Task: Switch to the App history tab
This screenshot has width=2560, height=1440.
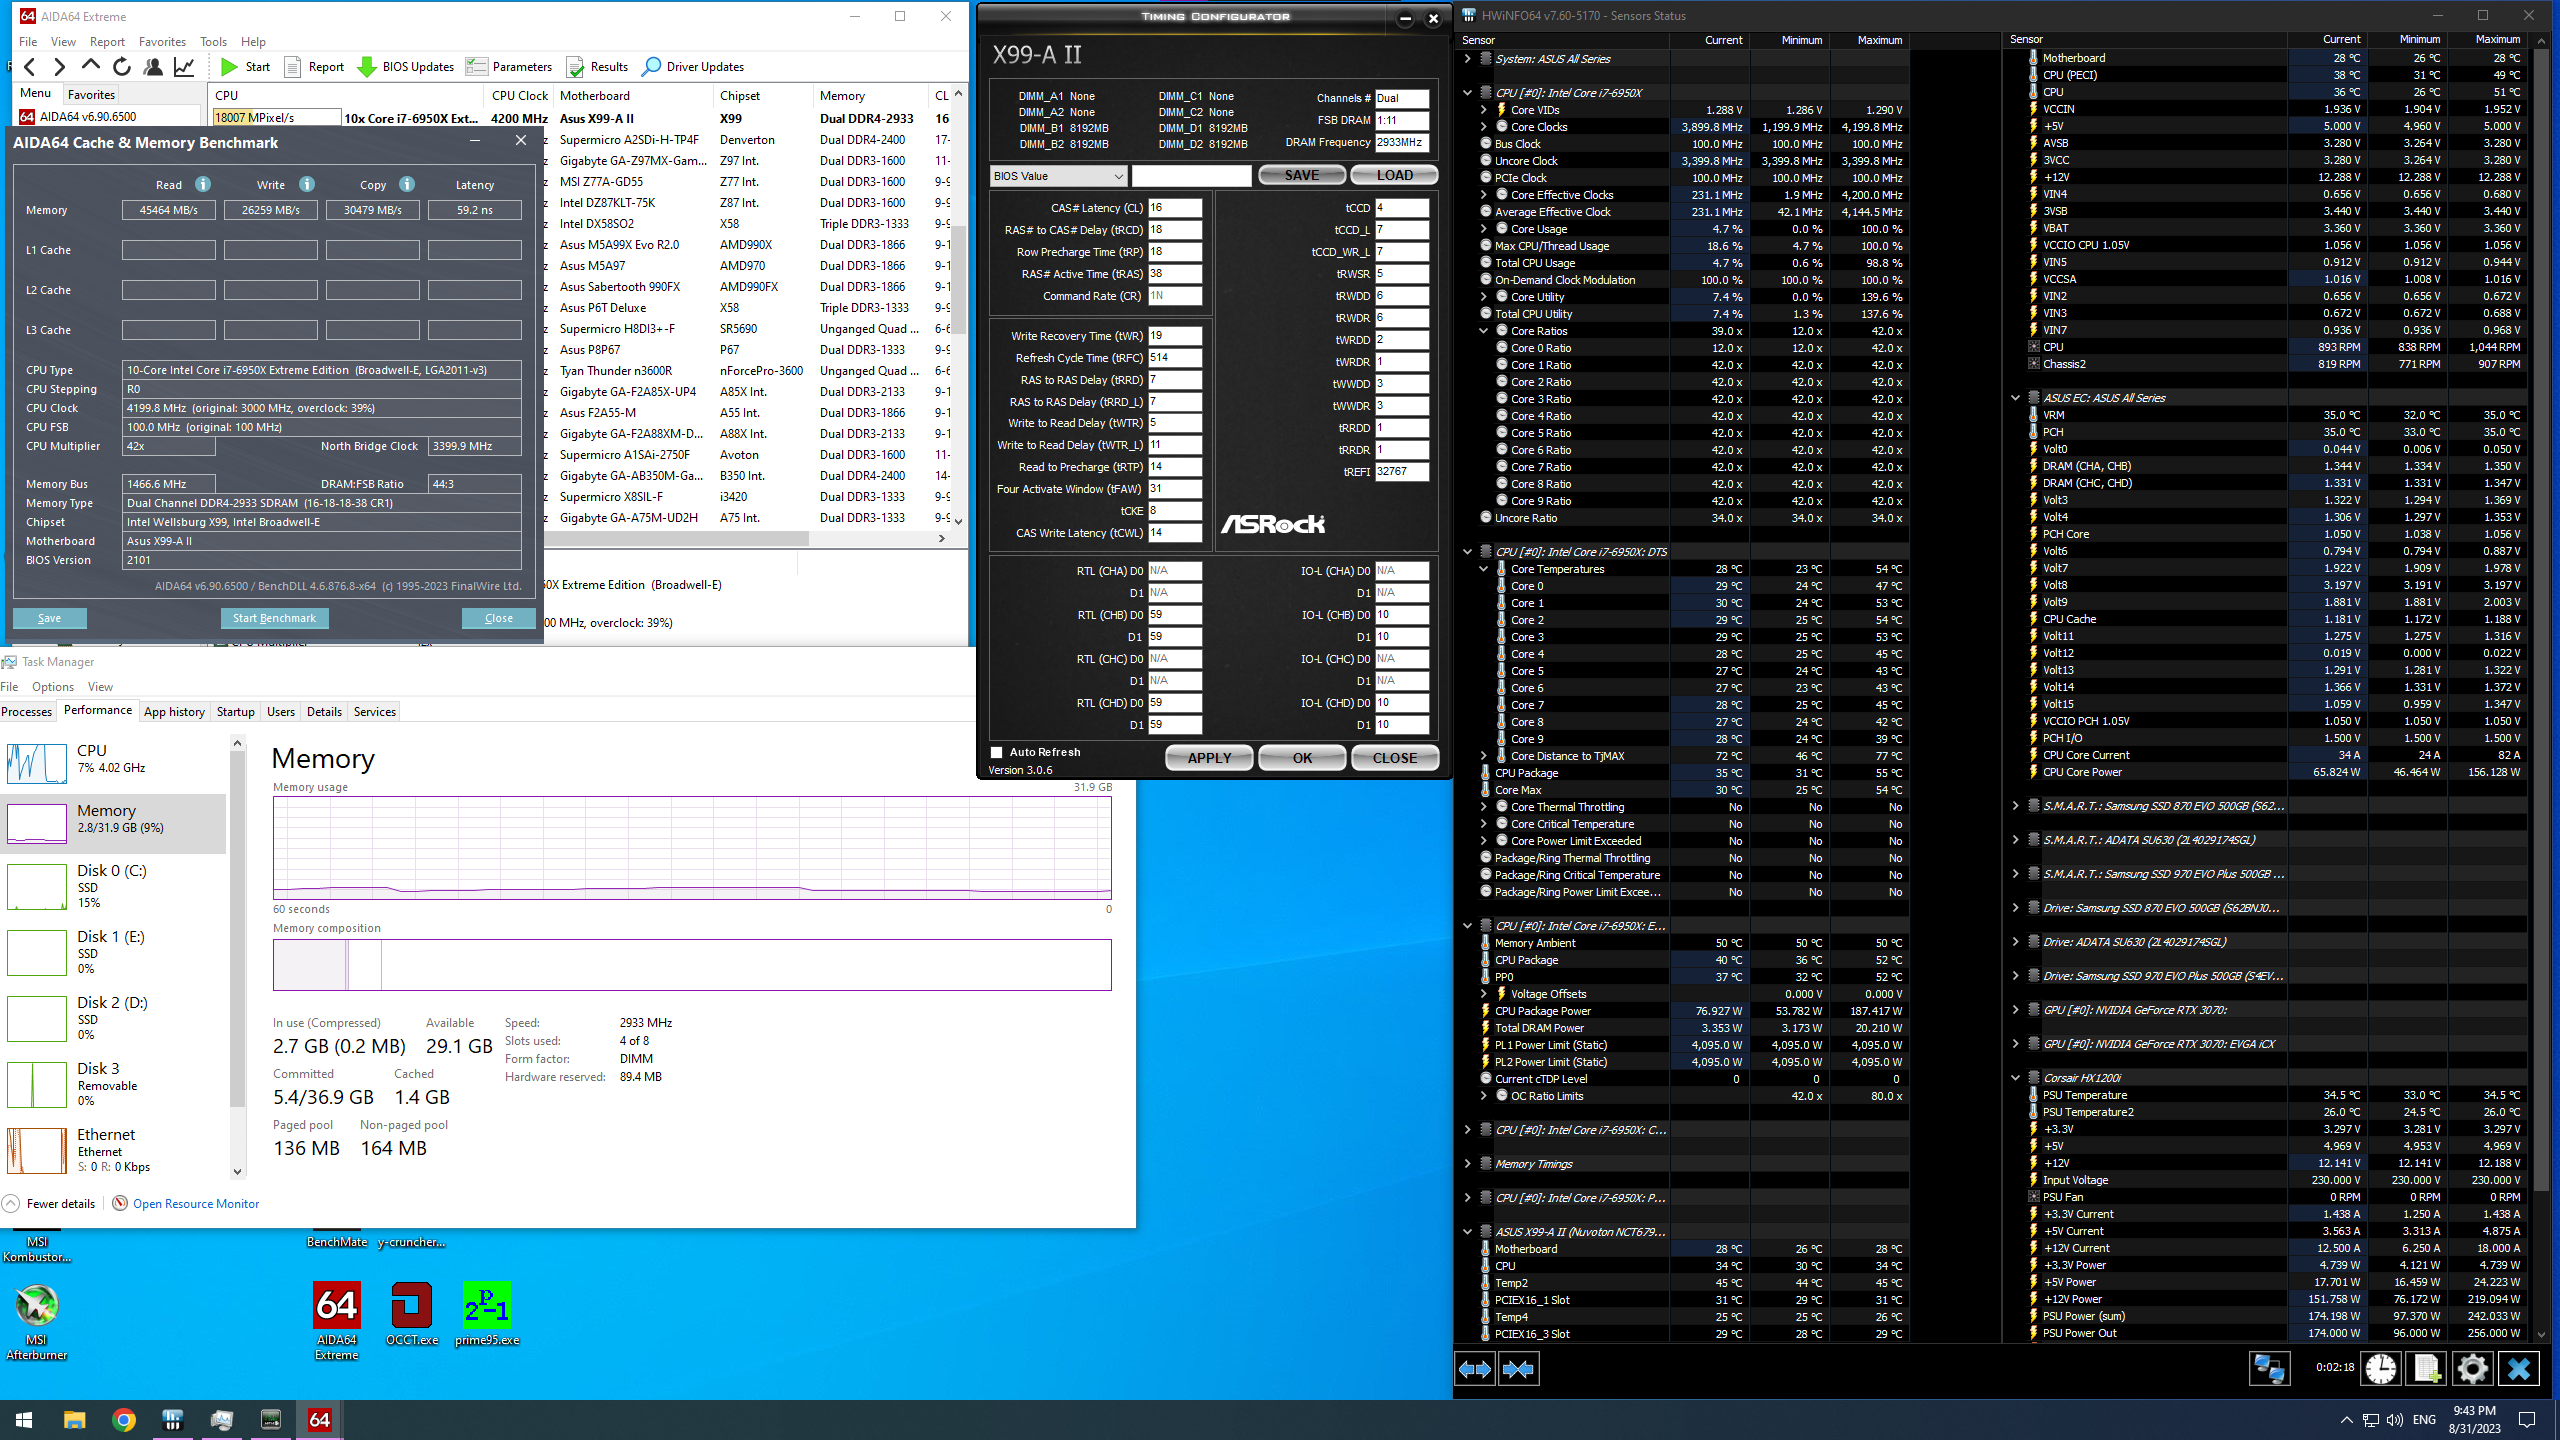Action: (174, 712)
